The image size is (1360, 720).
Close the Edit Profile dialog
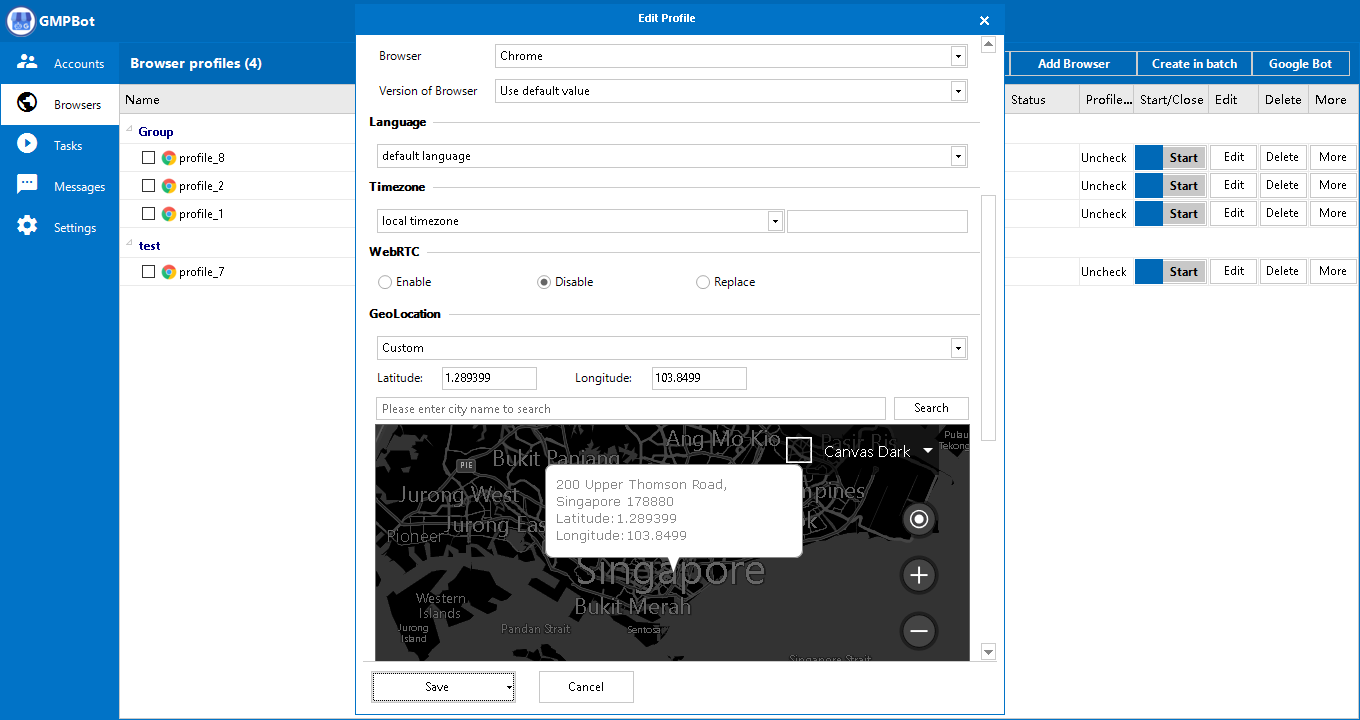[984, 20]
